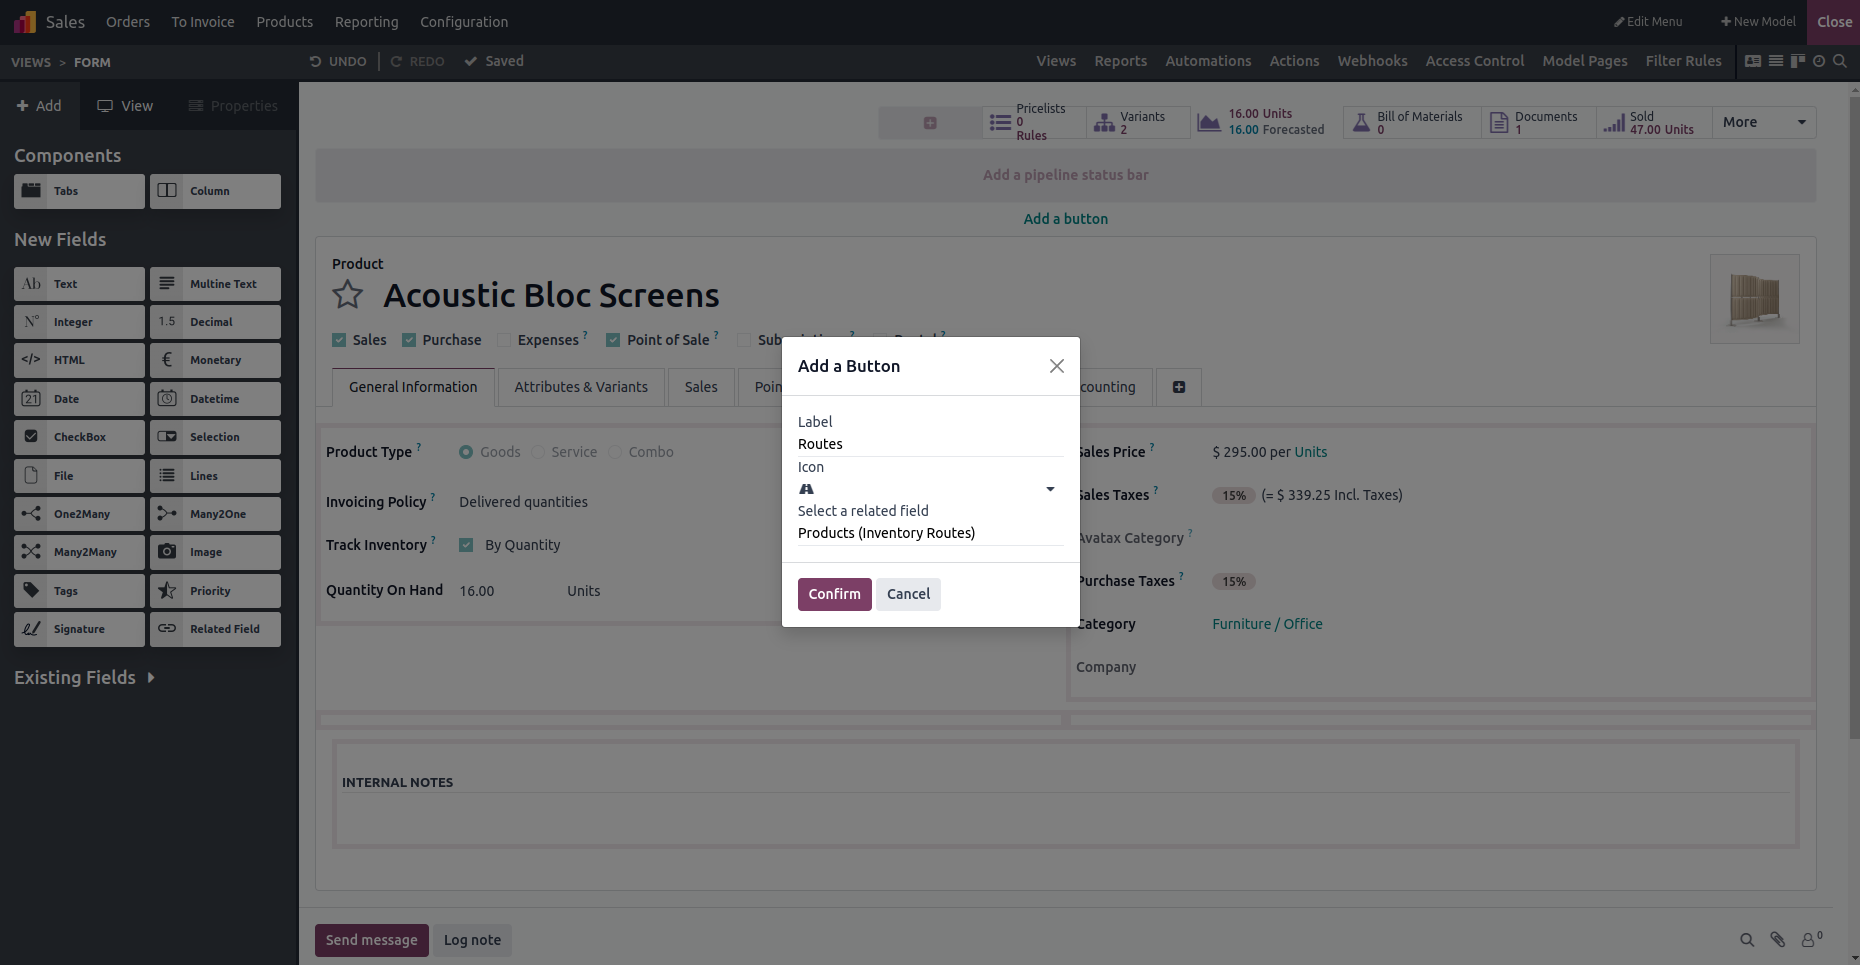This screenshot has width=1860, height=965.
Task: Edit the Label input field
Action: click(928, 444)
